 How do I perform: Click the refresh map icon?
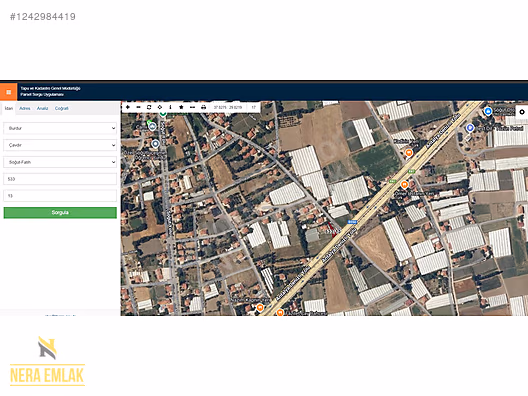149,107
